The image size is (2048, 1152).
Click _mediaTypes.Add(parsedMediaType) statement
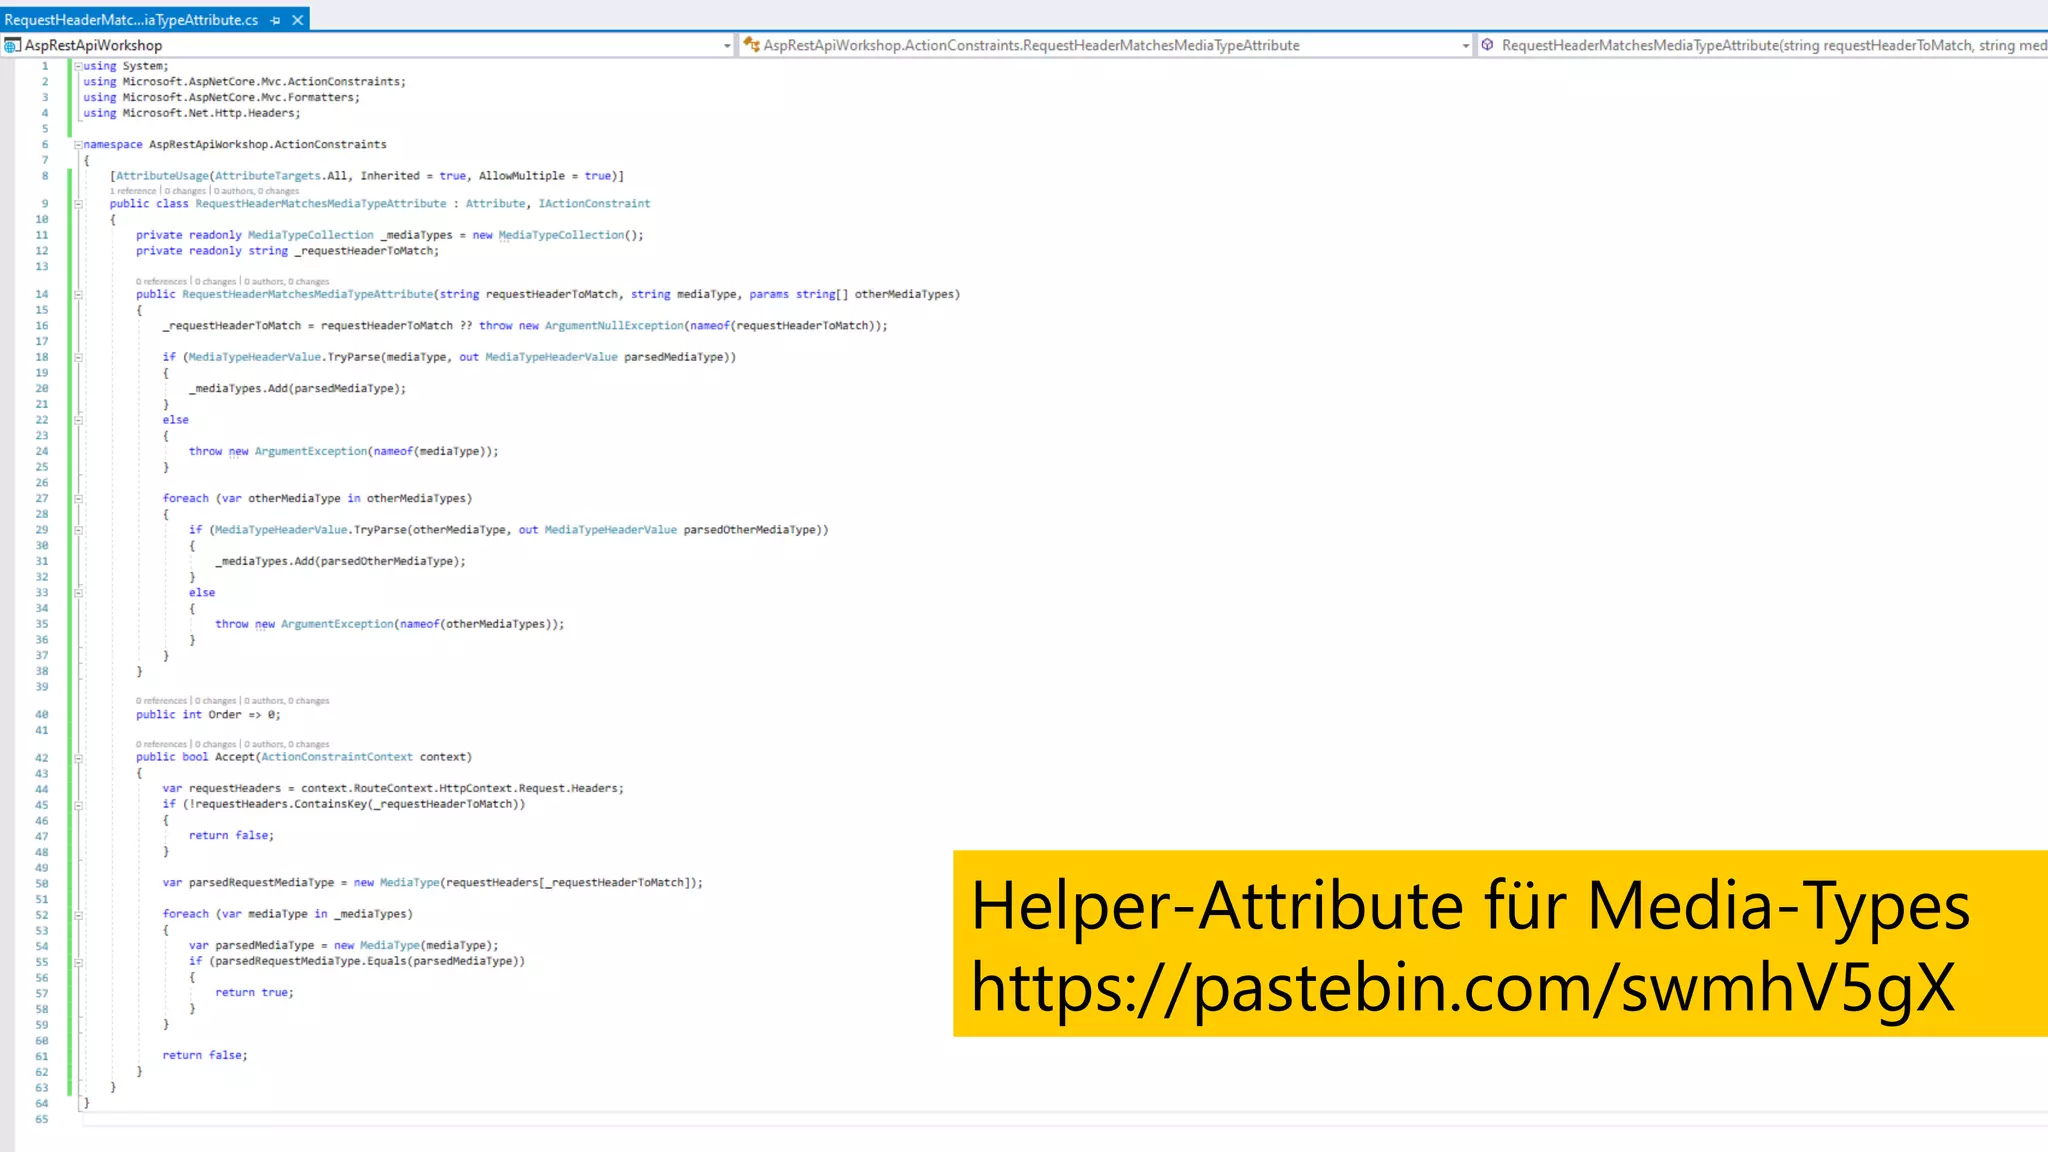(x=298, y=389)
